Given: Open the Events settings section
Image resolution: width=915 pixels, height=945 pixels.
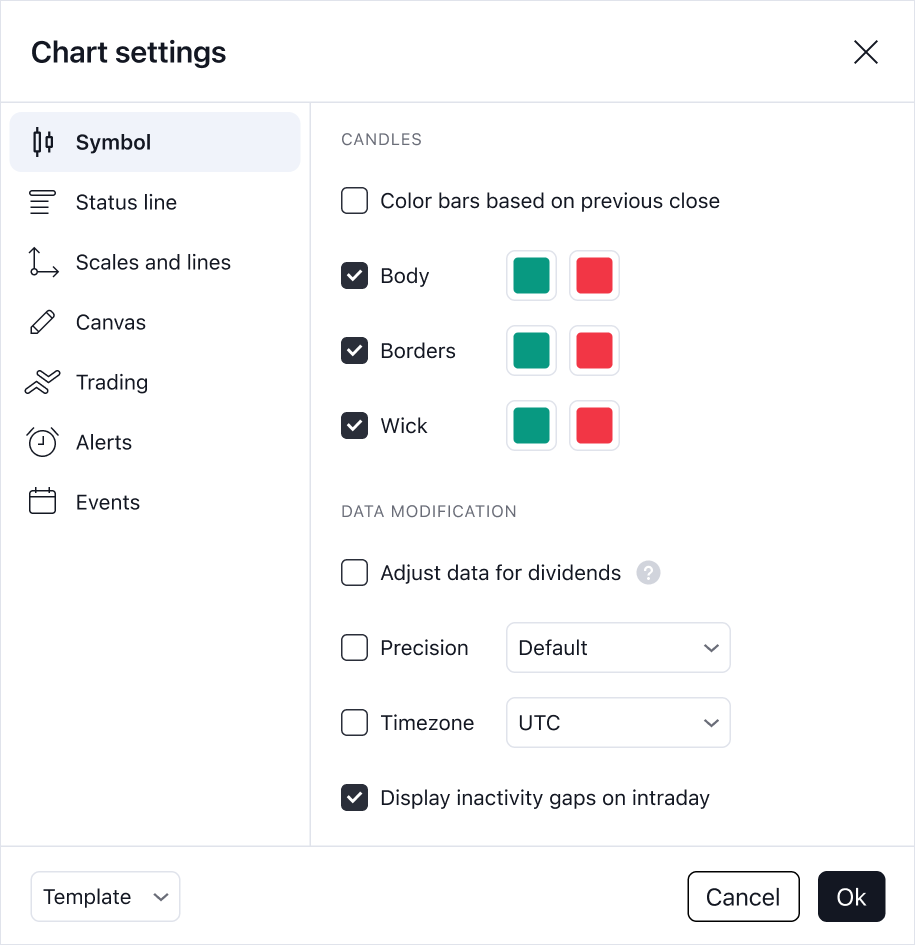Looking at the screenshot, I should [108, 502].
